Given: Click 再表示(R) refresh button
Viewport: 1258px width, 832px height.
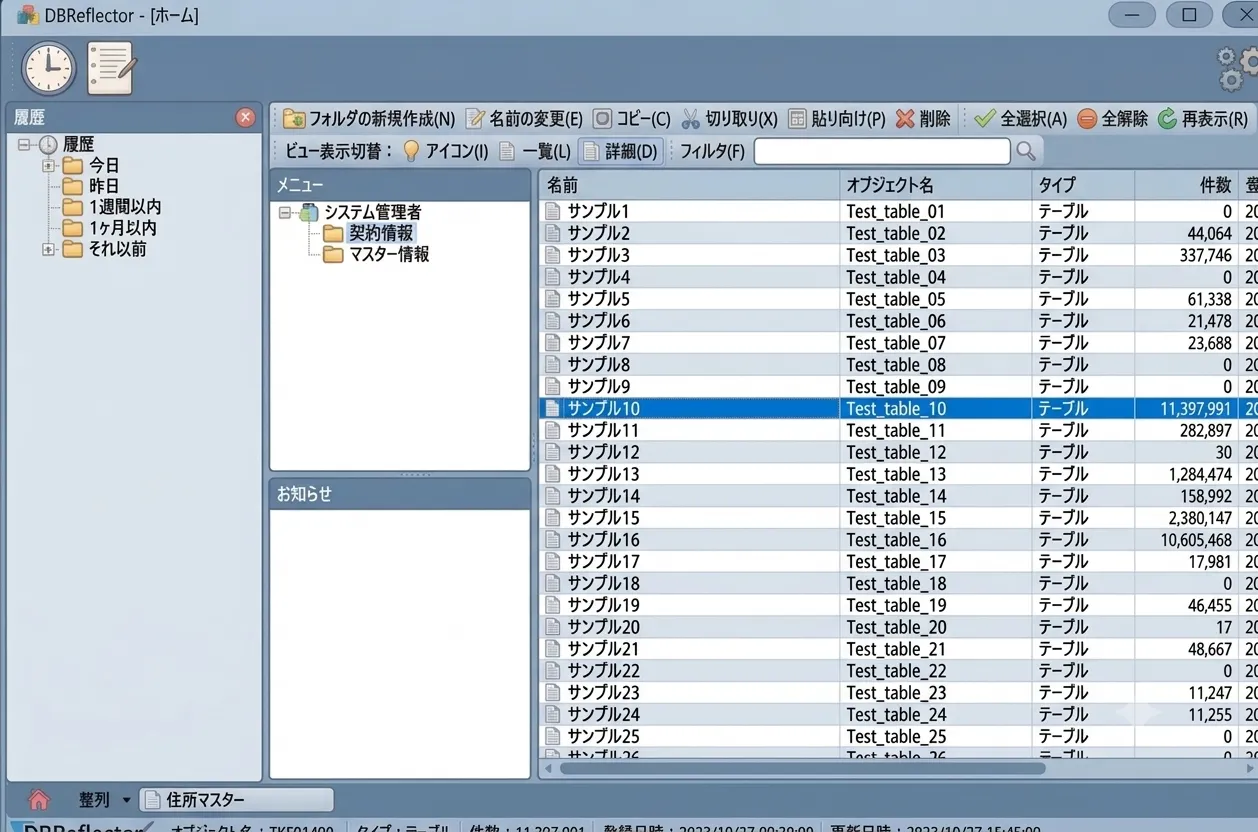Looking at the screenshot, I should [1203, 118].
